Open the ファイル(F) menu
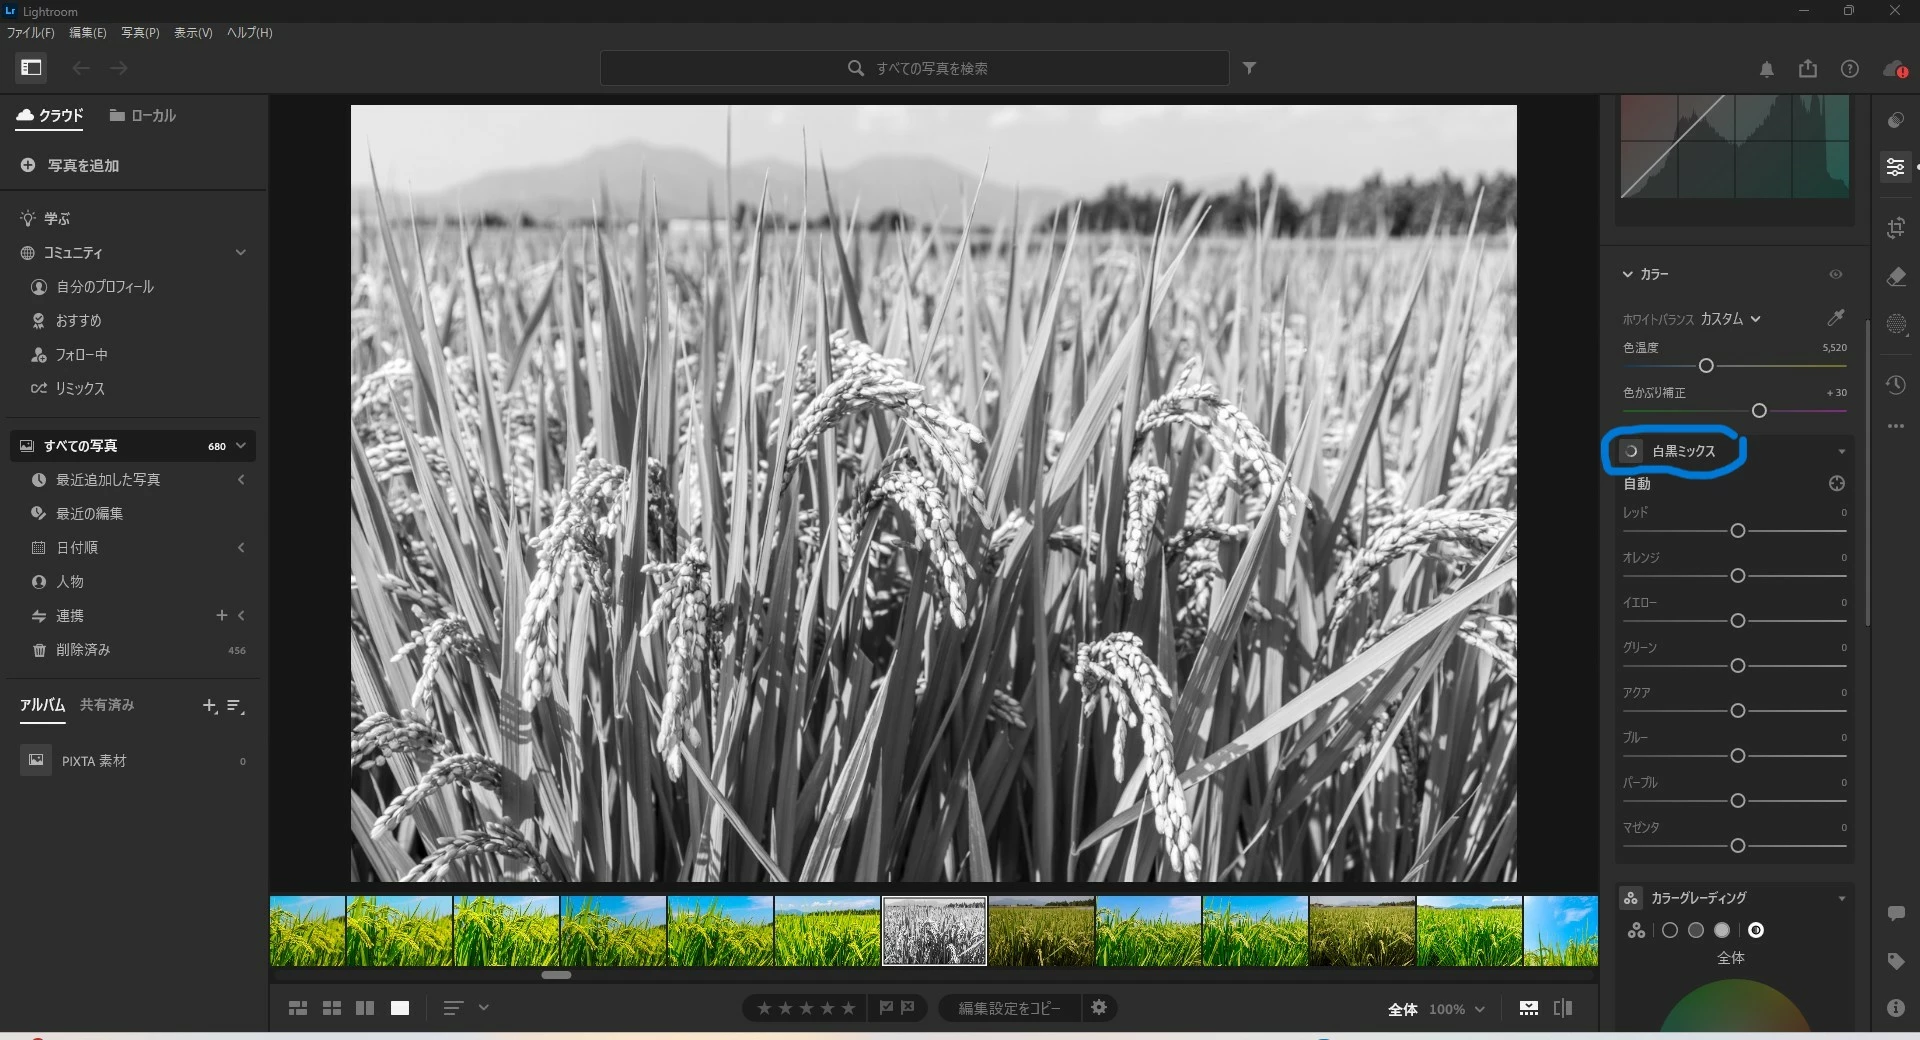Viewport: 1920px width, 1040px height. pyautogui.click(x=30, y=32)
